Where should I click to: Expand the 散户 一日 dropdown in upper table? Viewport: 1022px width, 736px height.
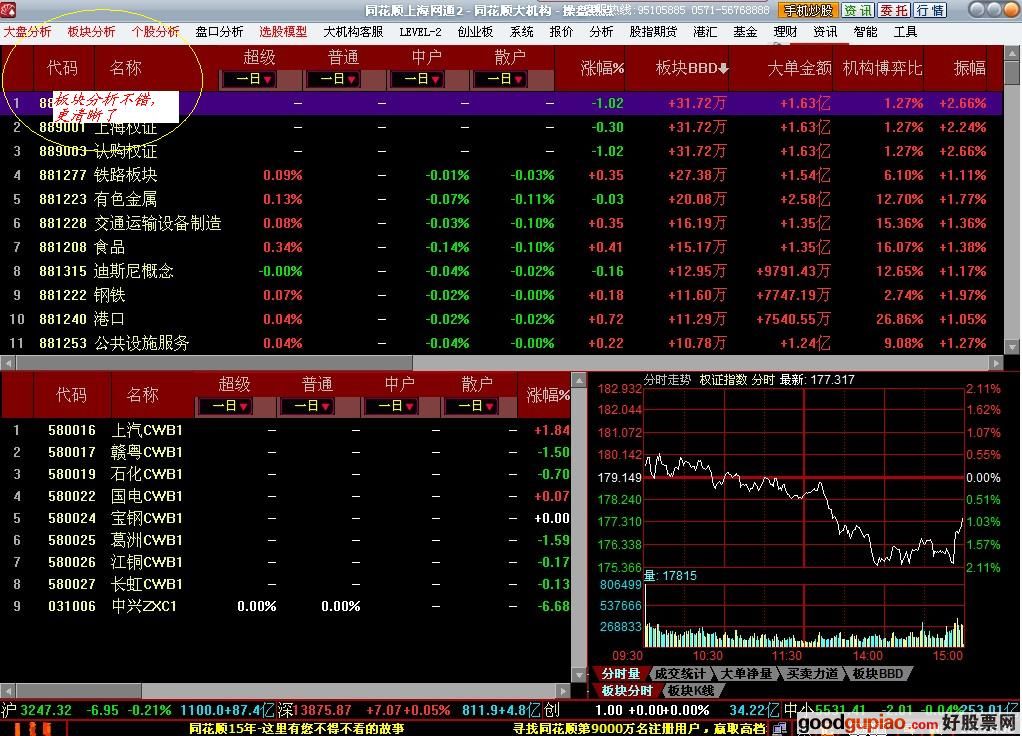point(499,79)
